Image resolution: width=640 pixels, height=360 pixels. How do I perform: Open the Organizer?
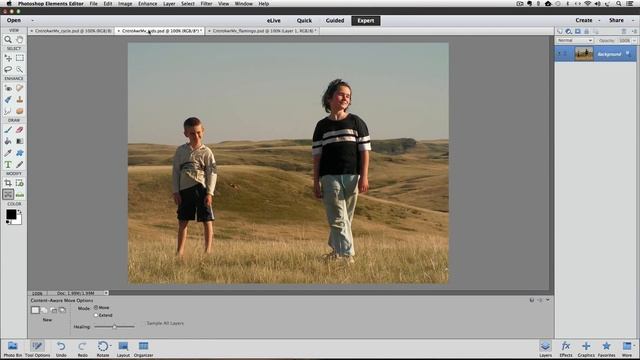pos(143,349)
